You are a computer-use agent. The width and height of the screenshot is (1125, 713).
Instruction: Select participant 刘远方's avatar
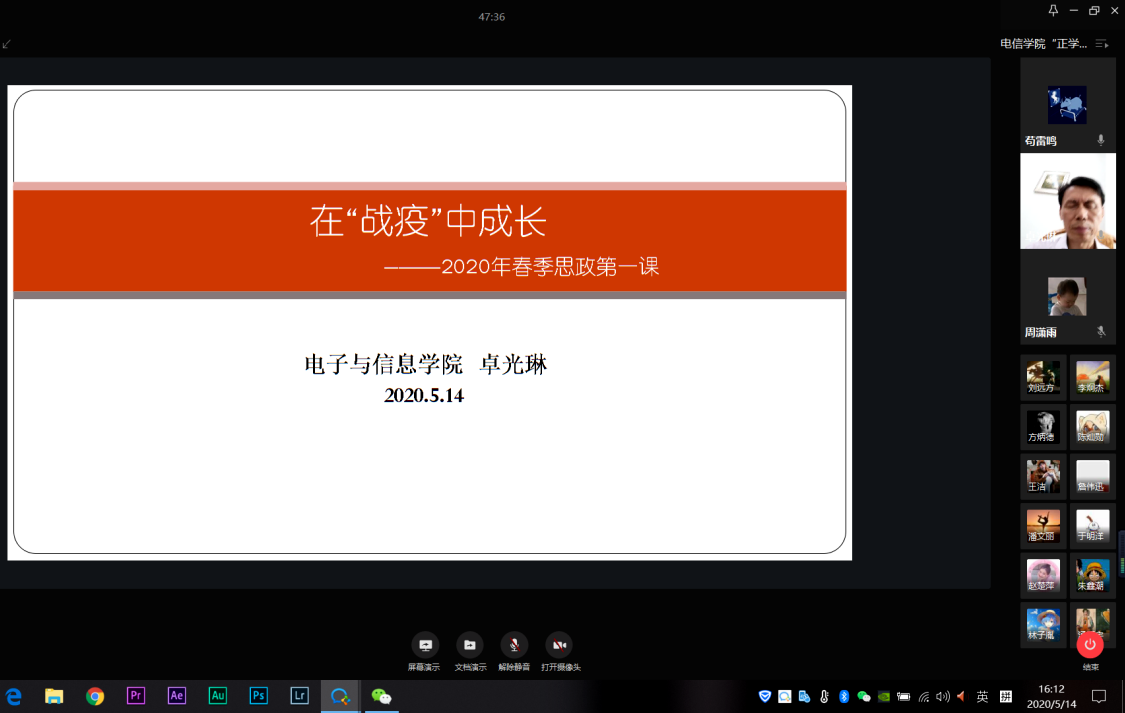tap(1043, 377)
